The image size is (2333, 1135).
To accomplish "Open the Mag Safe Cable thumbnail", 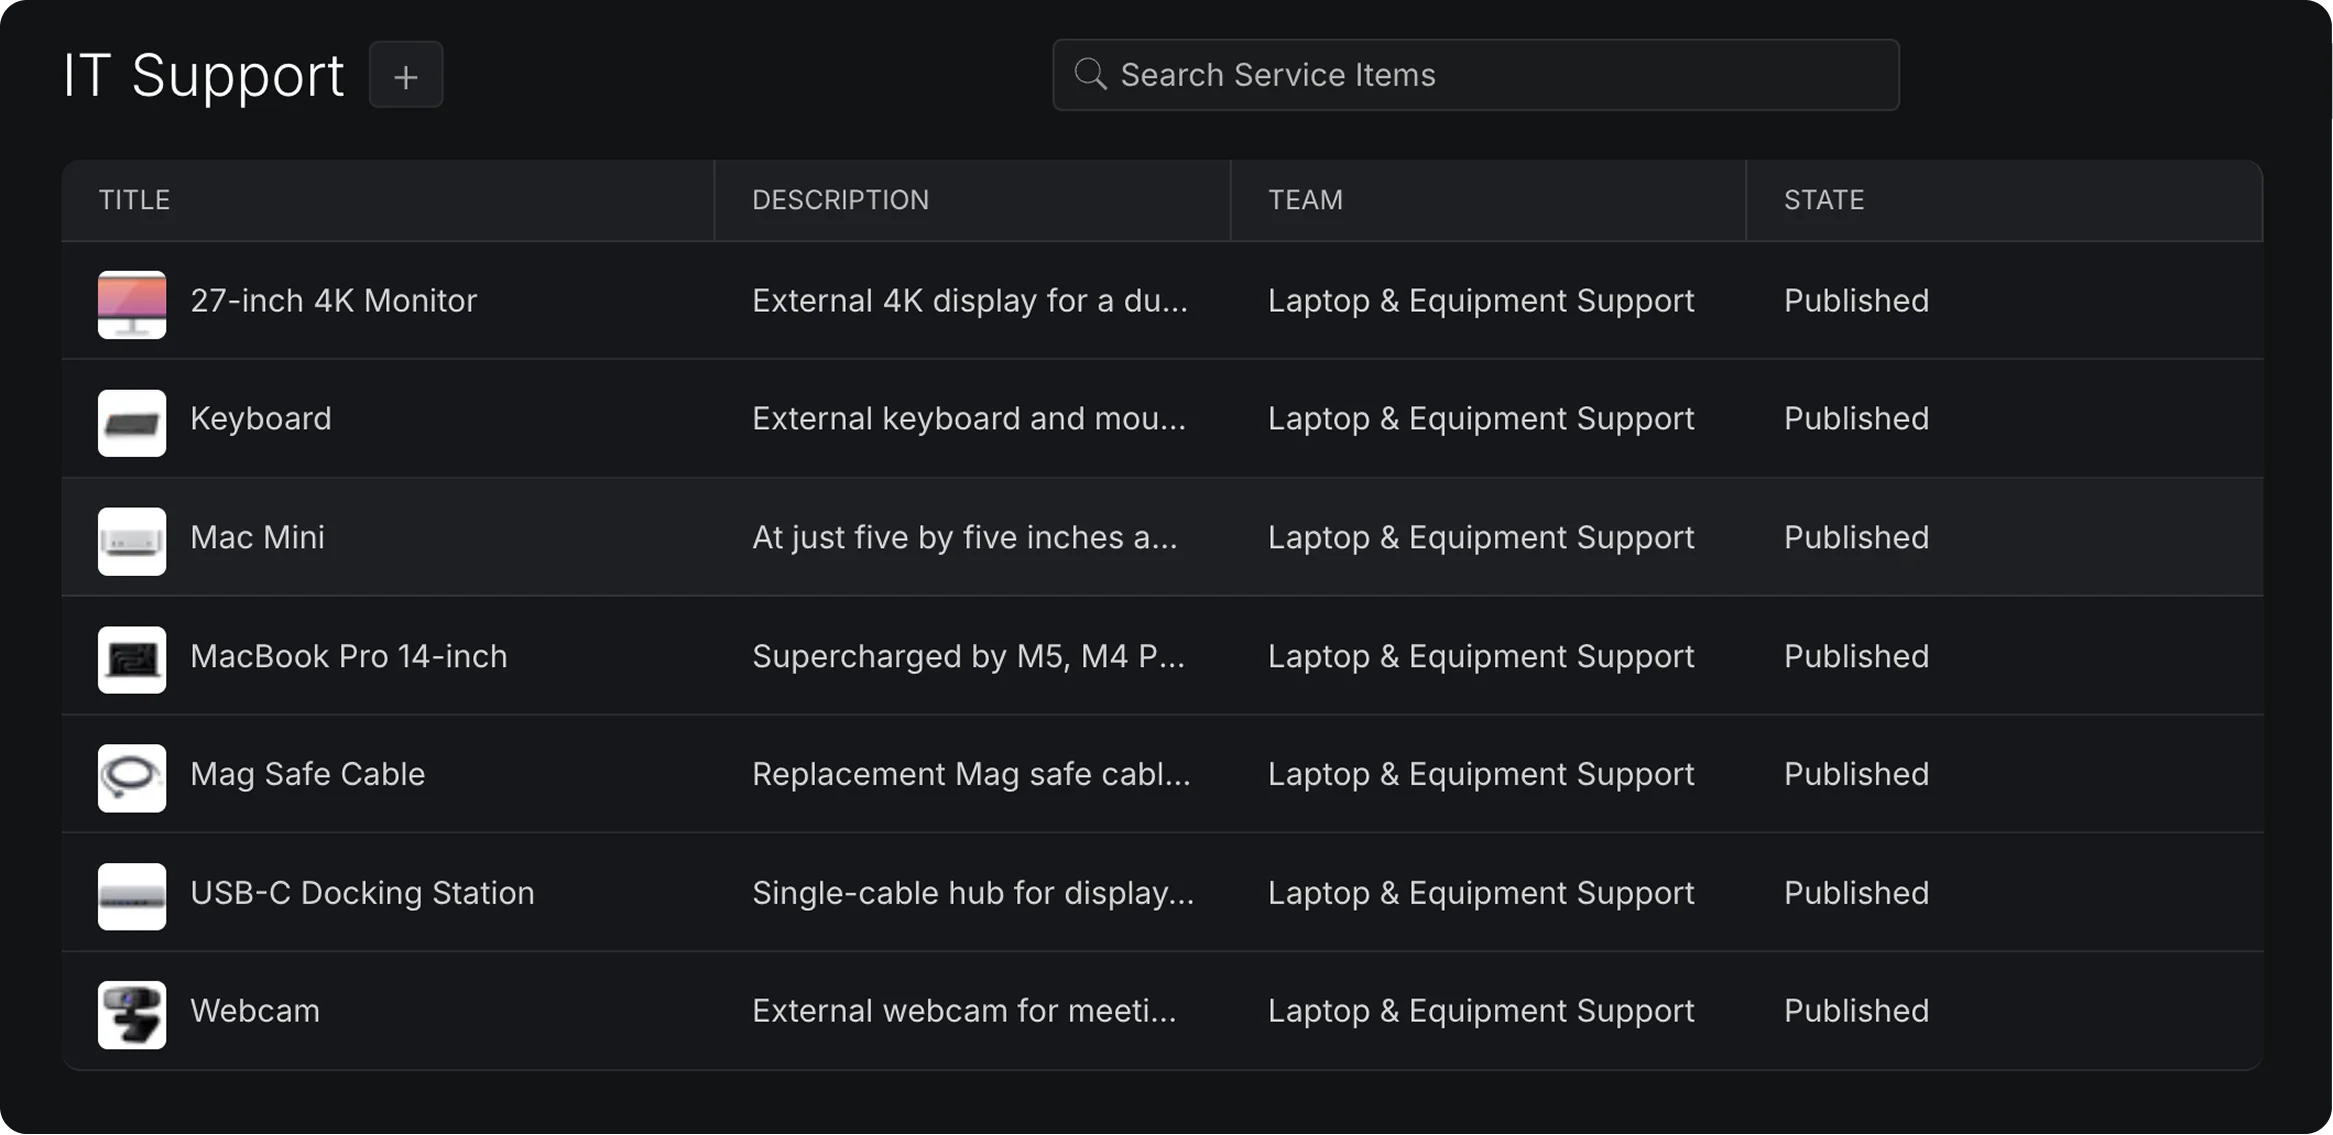I will click(x=132, y=778).
